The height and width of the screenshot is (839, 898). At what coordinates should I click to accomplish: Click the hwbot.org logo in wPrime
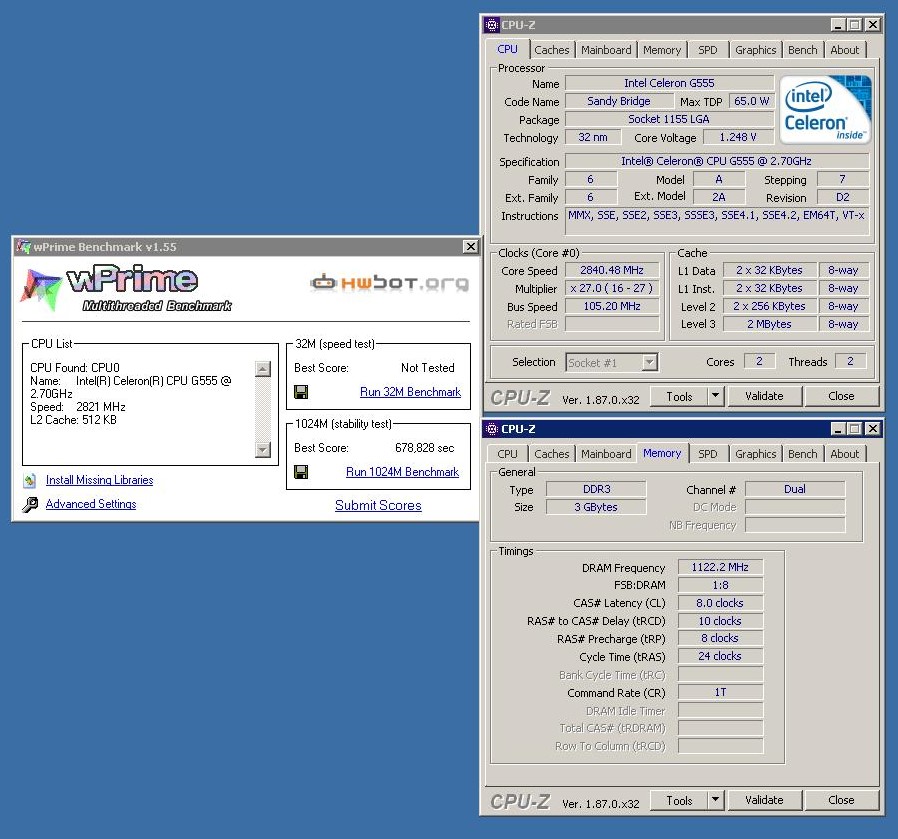click(x=389, y=282)
